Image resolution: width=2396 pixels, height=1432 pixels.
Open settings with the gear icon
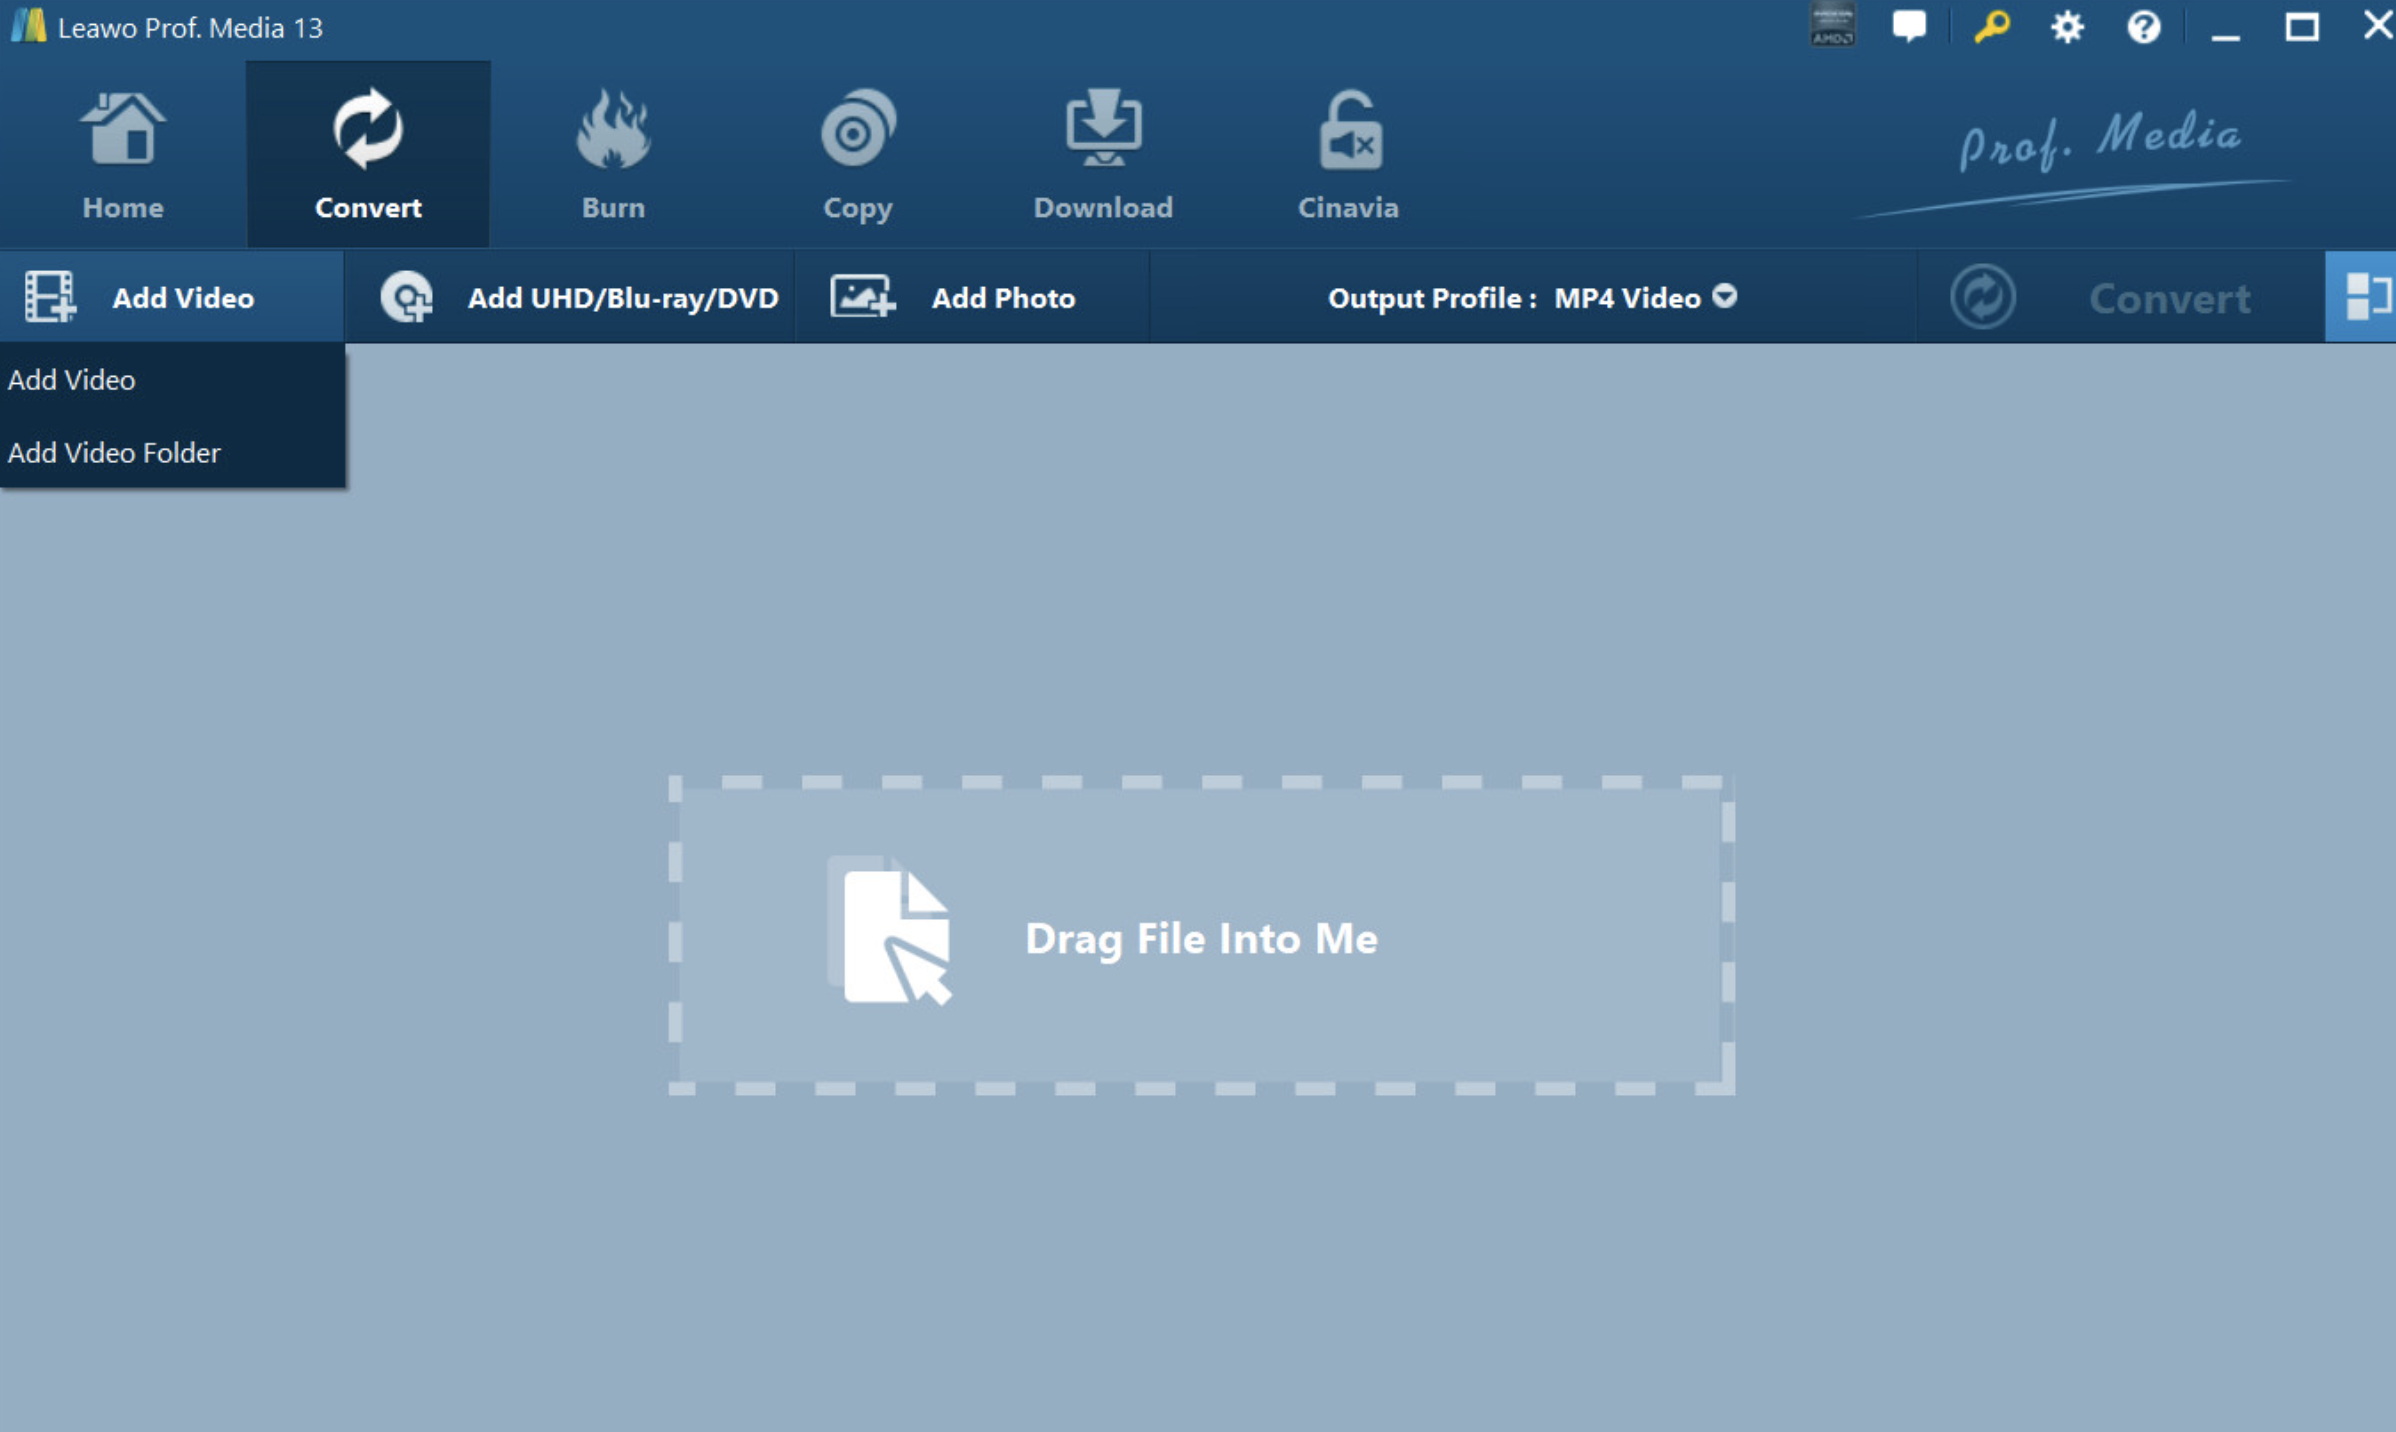2067,26
